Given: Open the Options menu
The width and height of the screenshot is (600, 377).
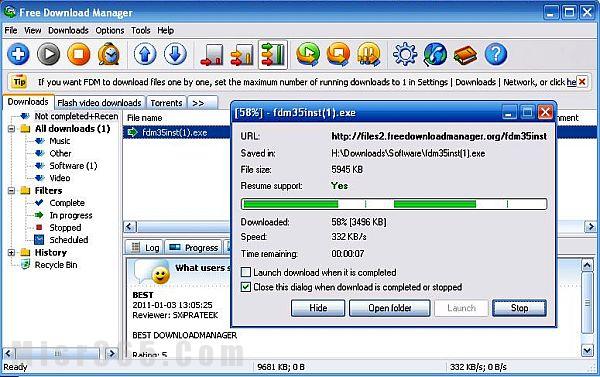Looking at the screenshot, I should coord(110,30).
